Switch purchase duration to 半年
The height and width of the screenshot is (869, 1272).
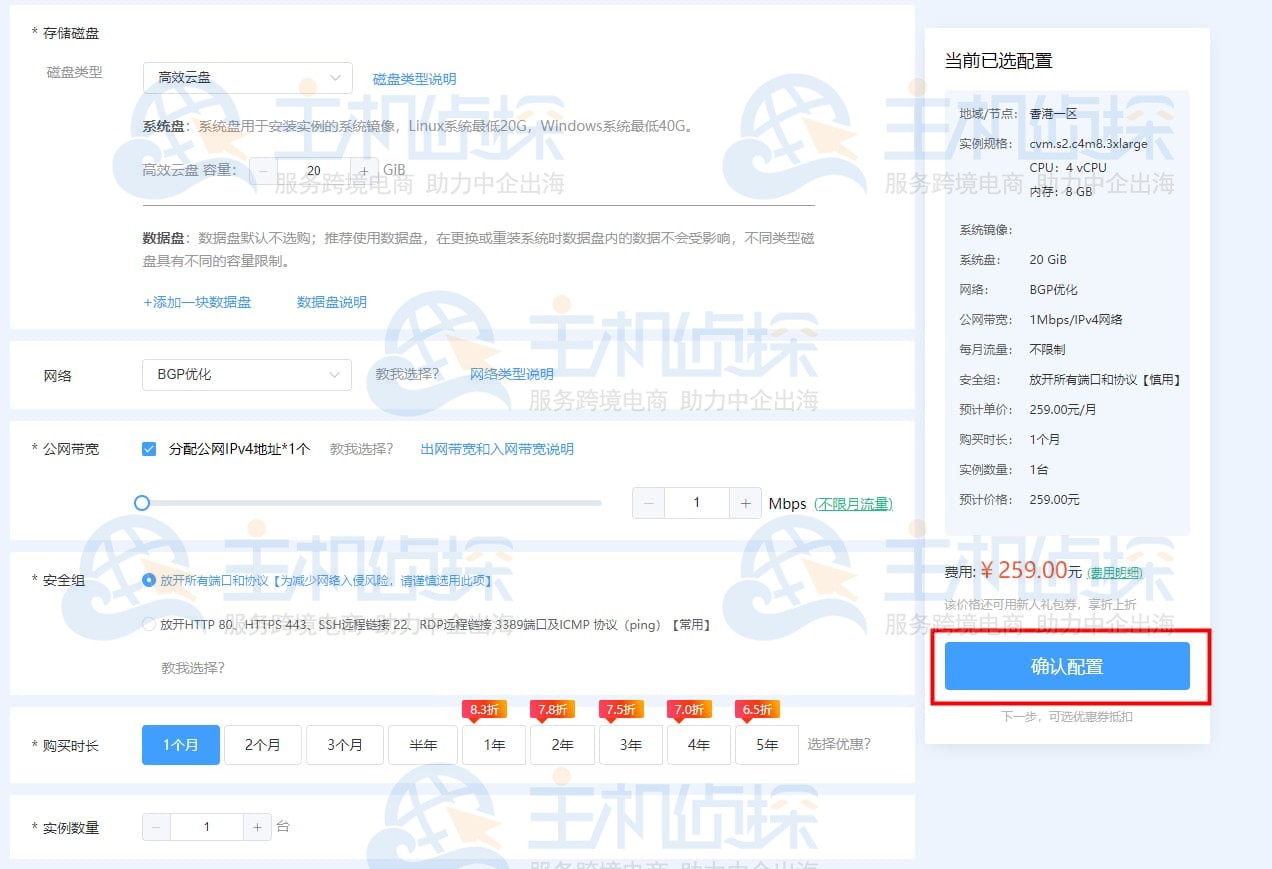click(422, 744)
